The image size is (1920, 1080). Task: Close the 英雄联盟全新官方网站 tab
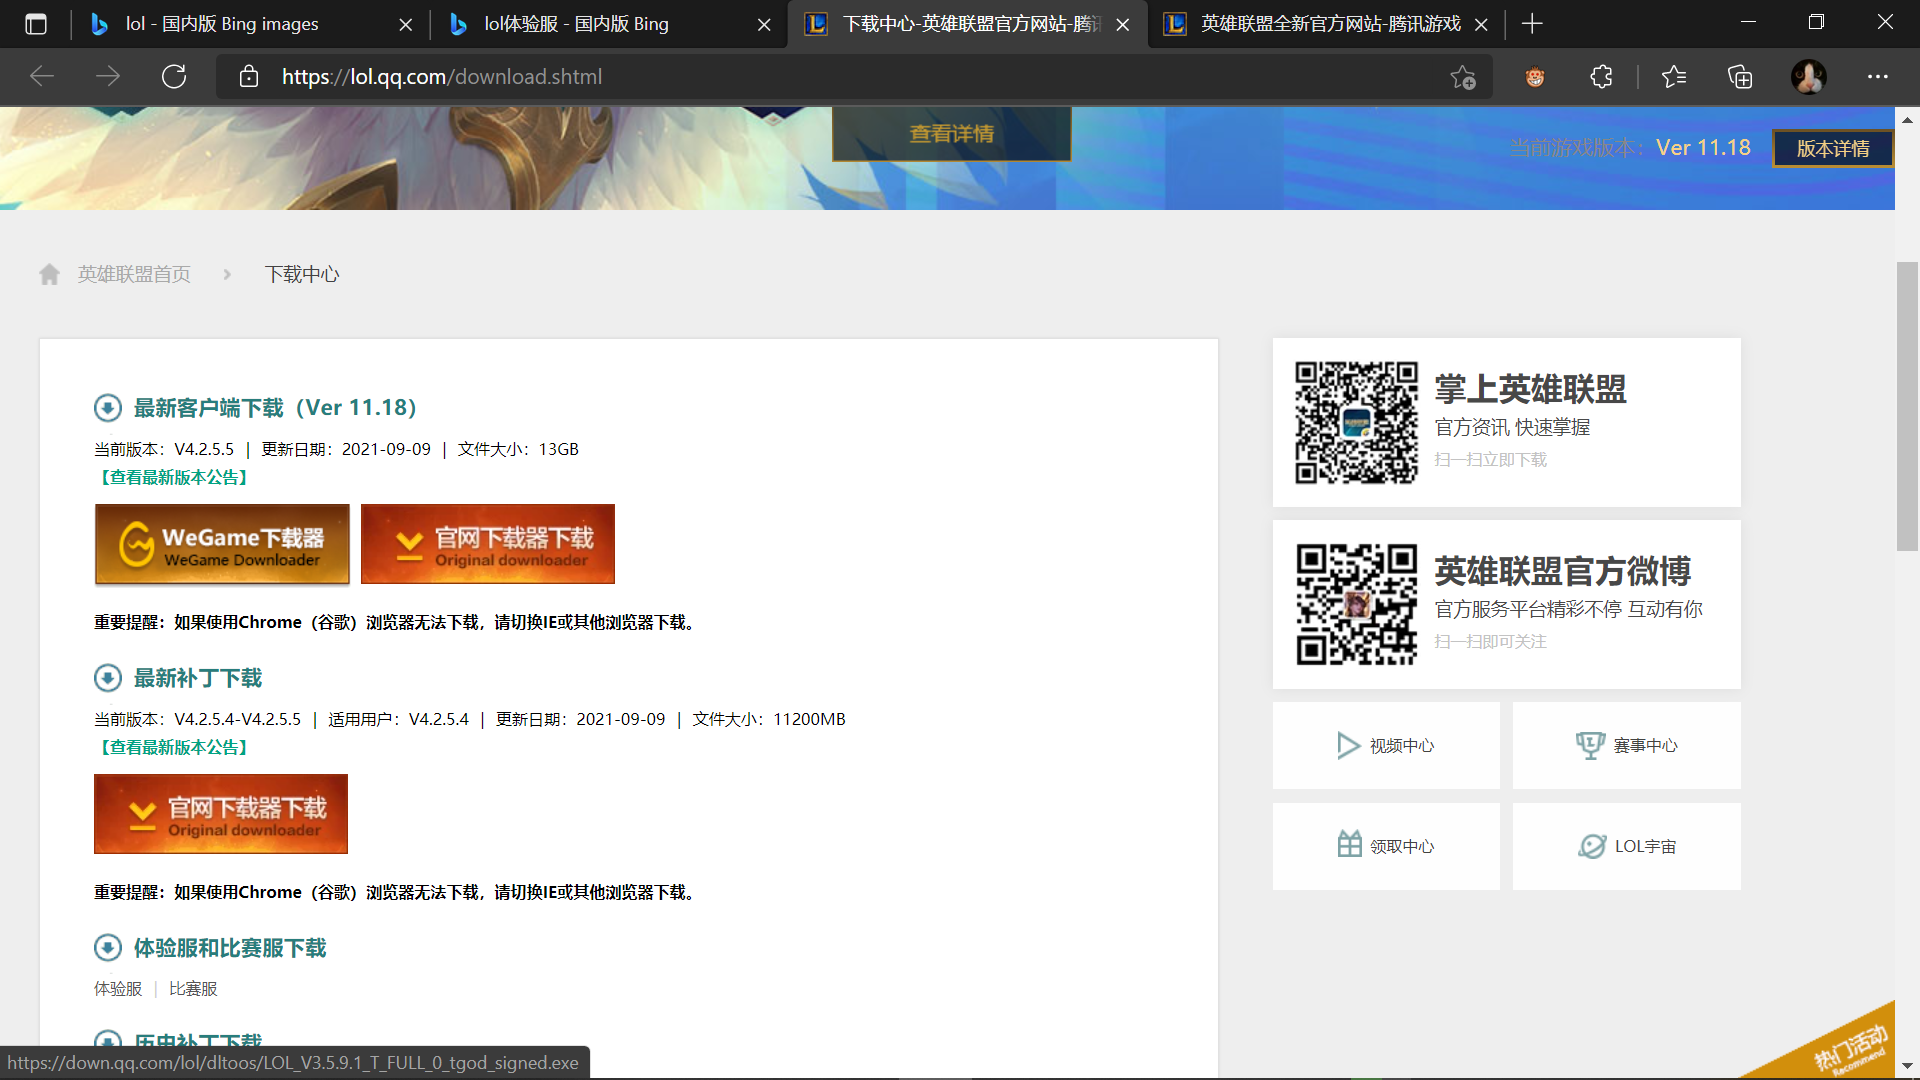pyautogui.click(x=1481, y=24)
